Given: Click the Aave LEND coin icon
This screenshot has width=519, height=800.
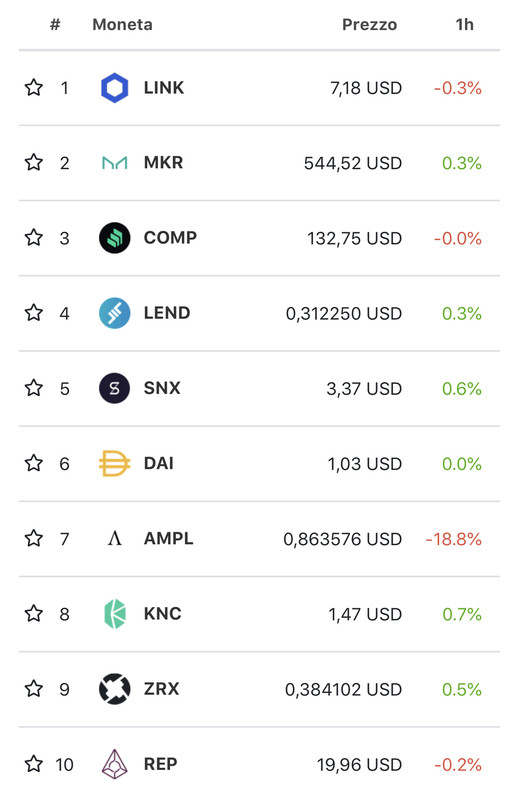Looking at the screenshot, I should coord(114,313).
